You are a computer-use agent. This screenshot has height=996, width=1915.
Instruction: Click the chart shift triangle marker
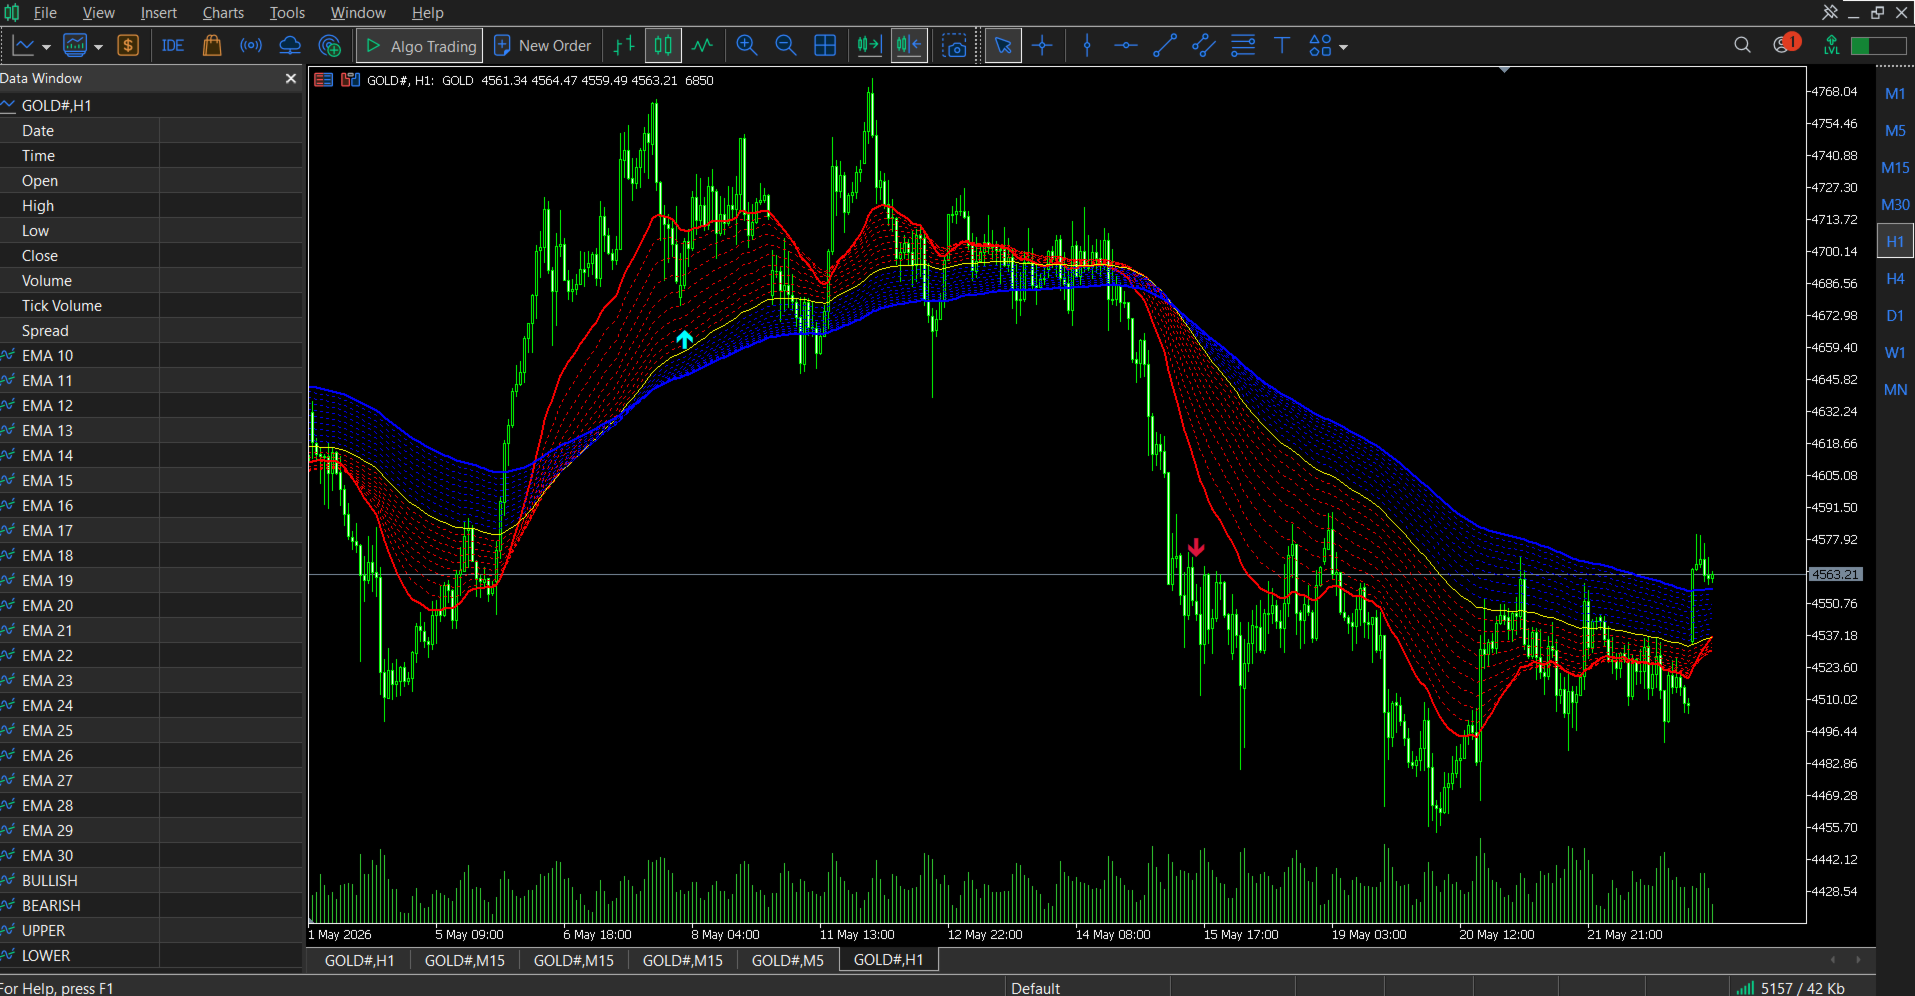(1504, 70)
